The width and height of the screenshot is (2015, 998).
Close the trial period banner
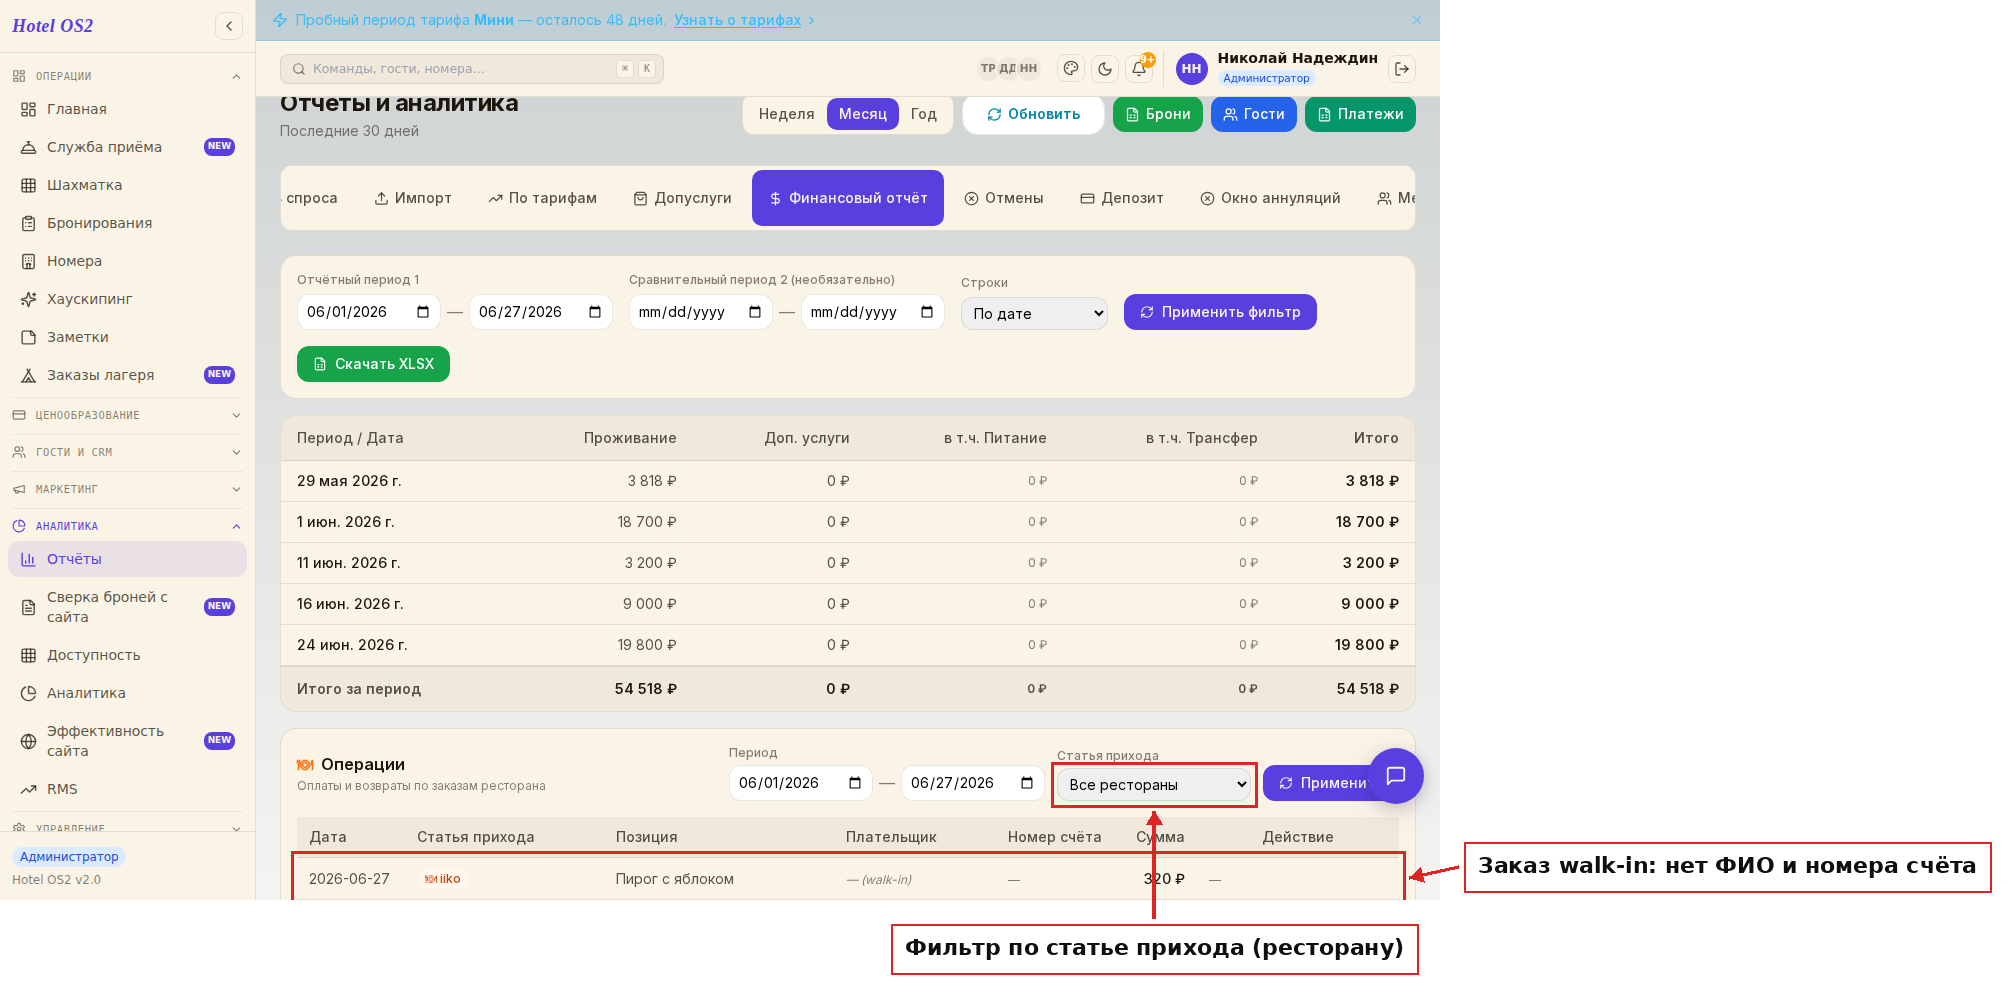point(1417,20)
